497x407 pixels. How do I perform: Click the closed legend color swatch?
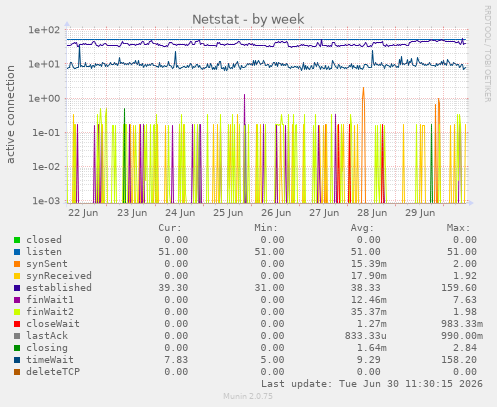coord(17,240)
